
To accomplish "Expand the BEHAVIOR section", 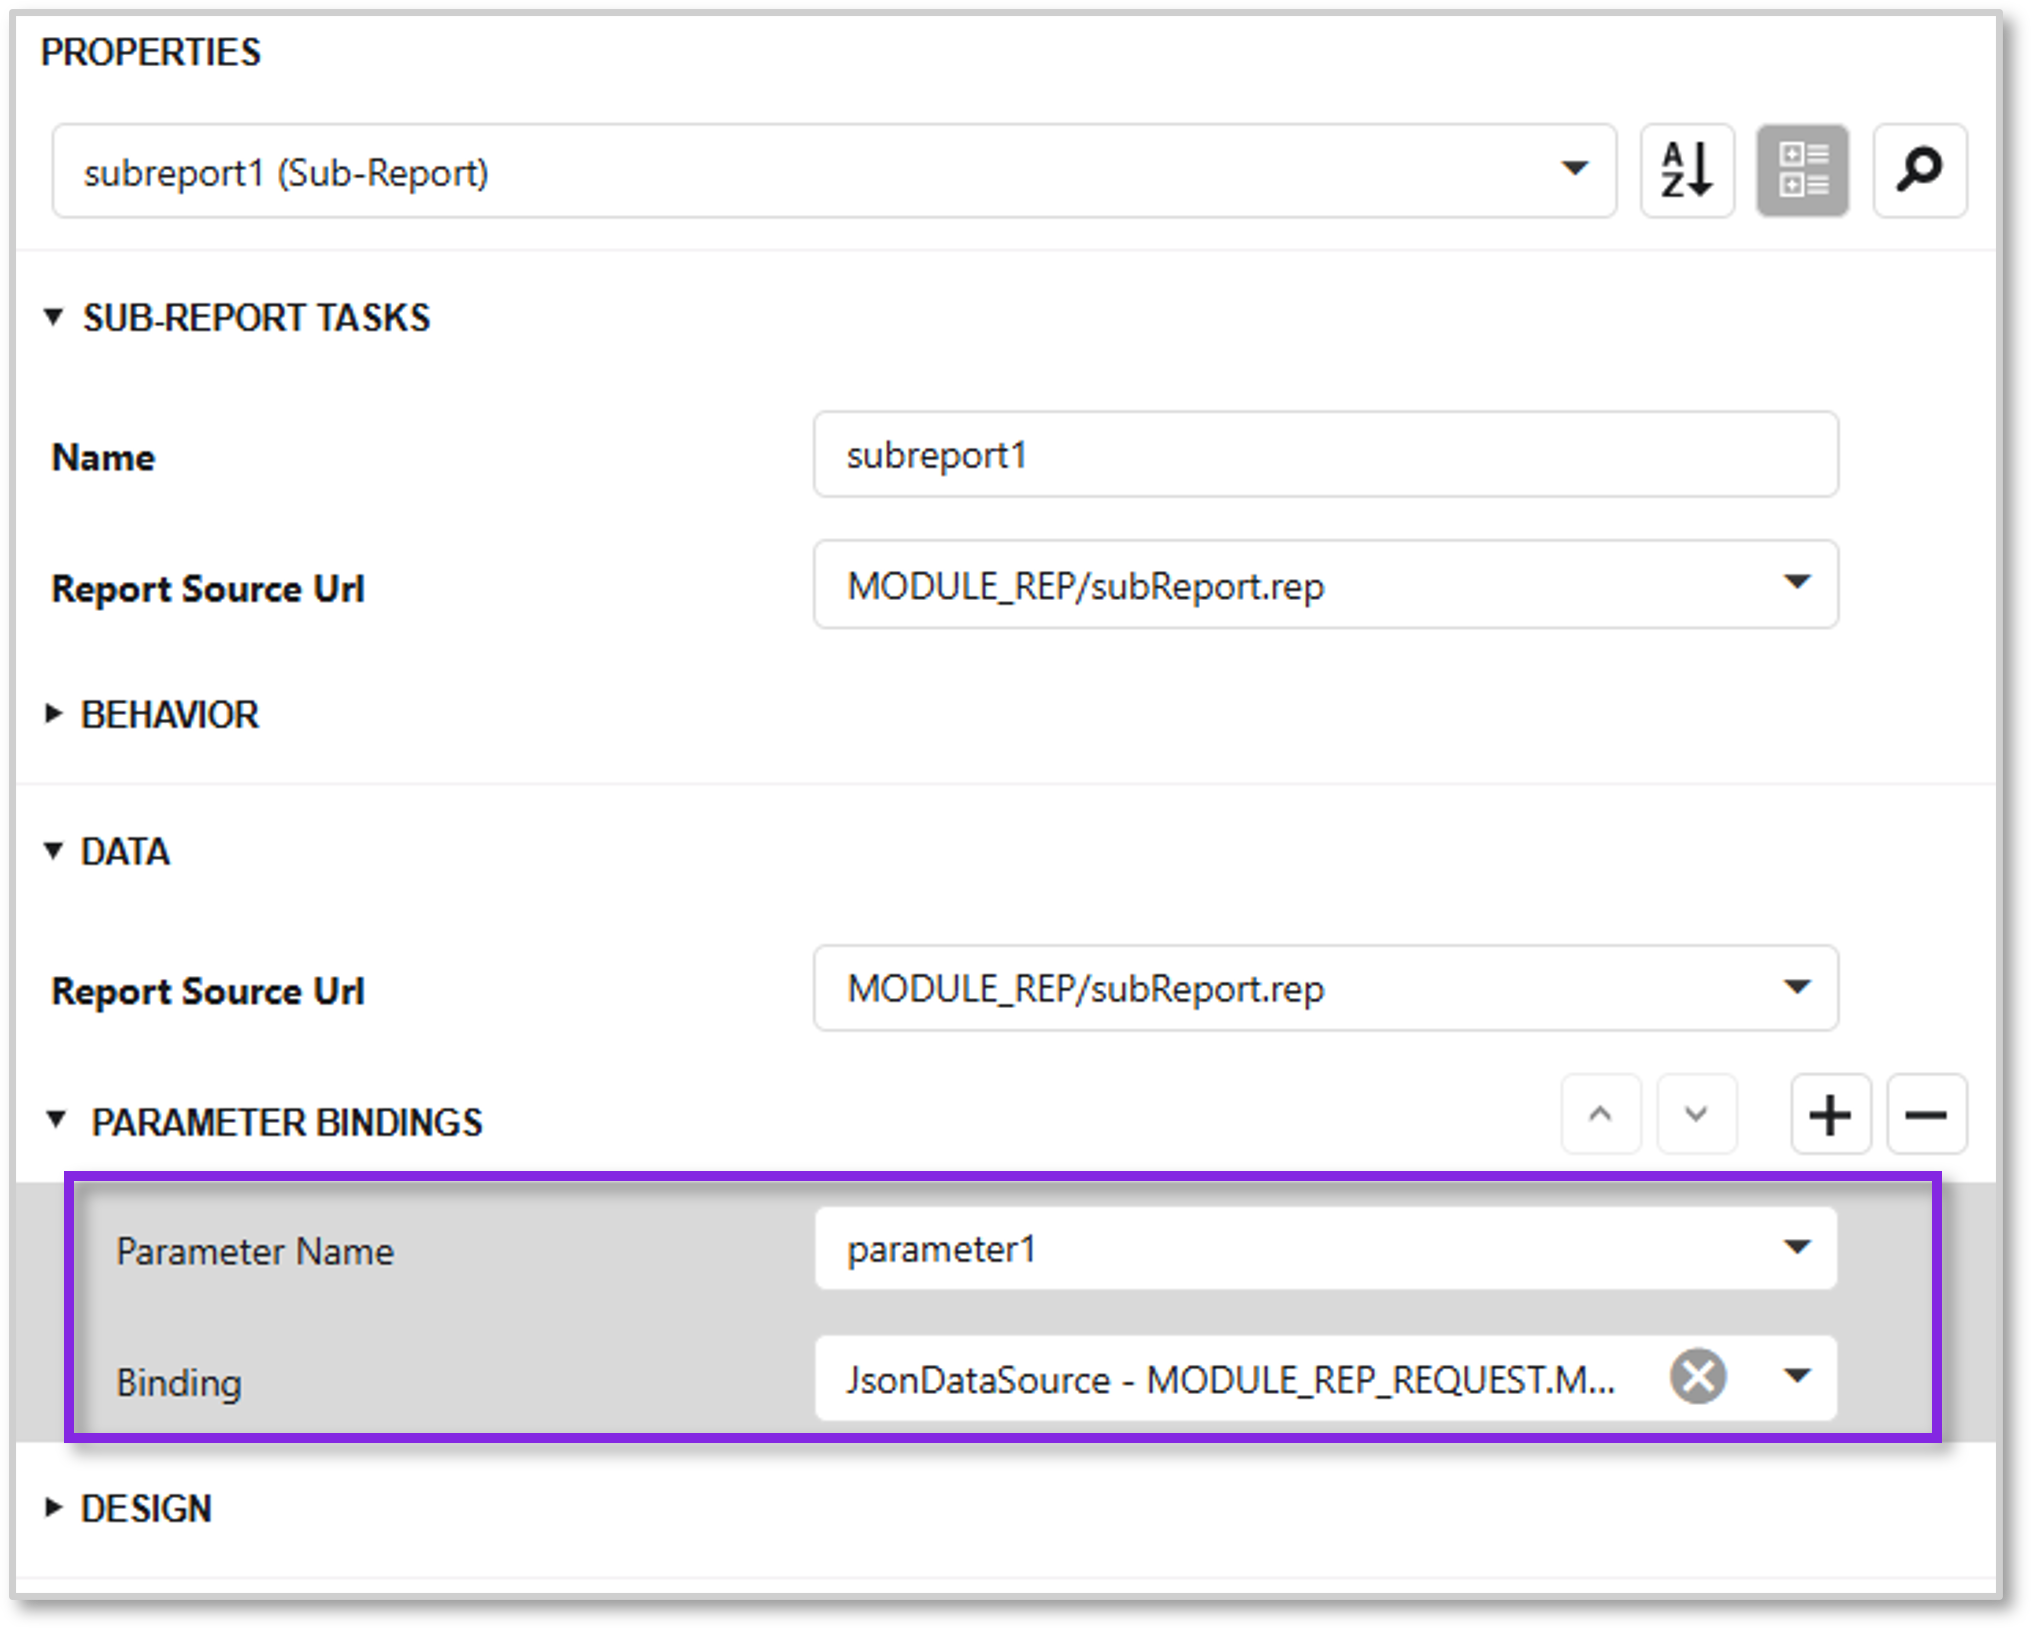I will pyautogui.click(x=54, y=714).
